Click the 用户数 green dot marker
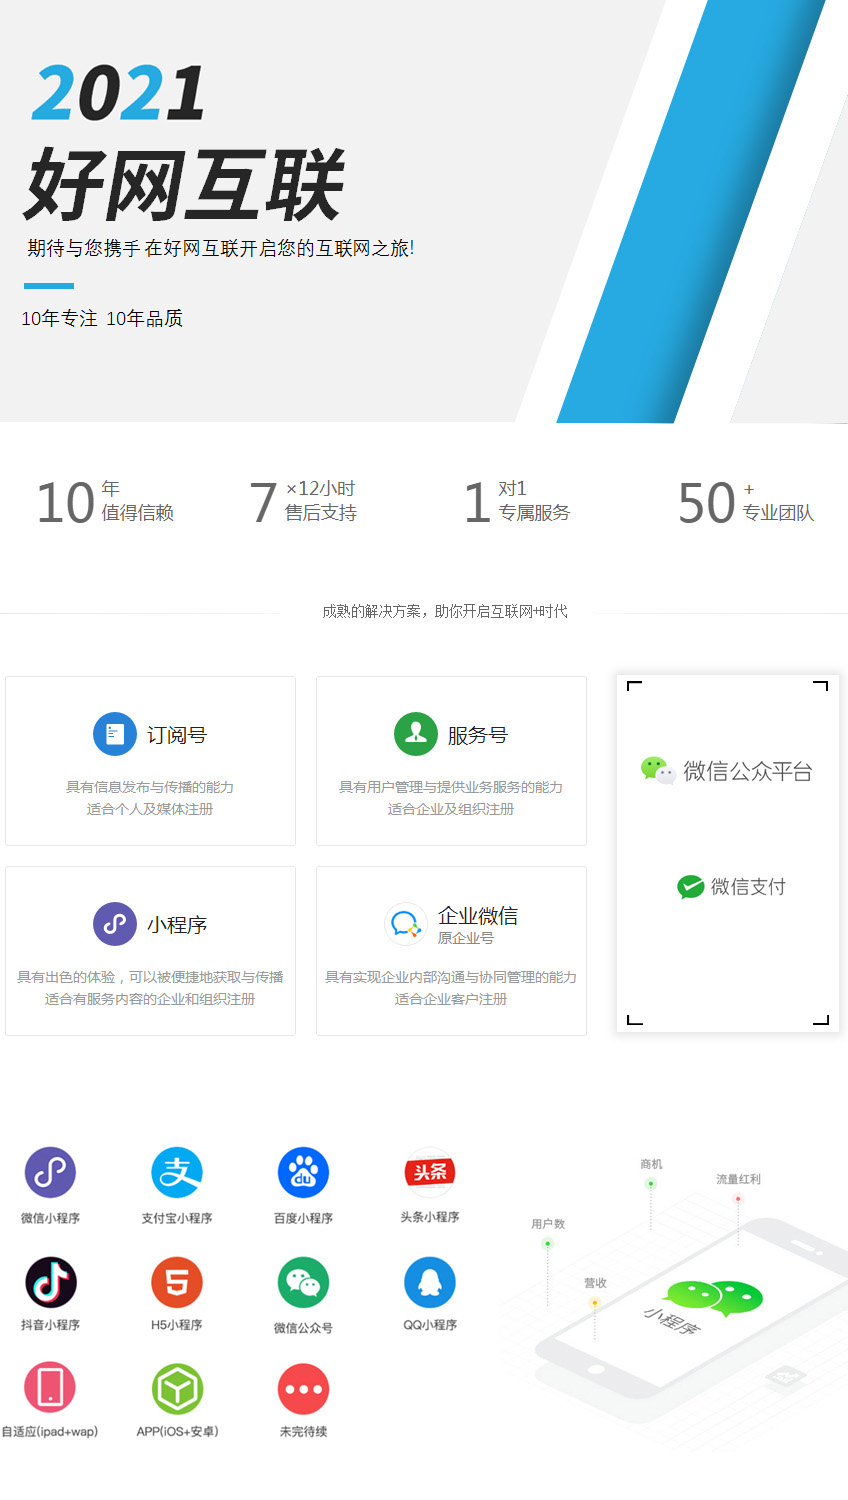 coord(547,1244)
